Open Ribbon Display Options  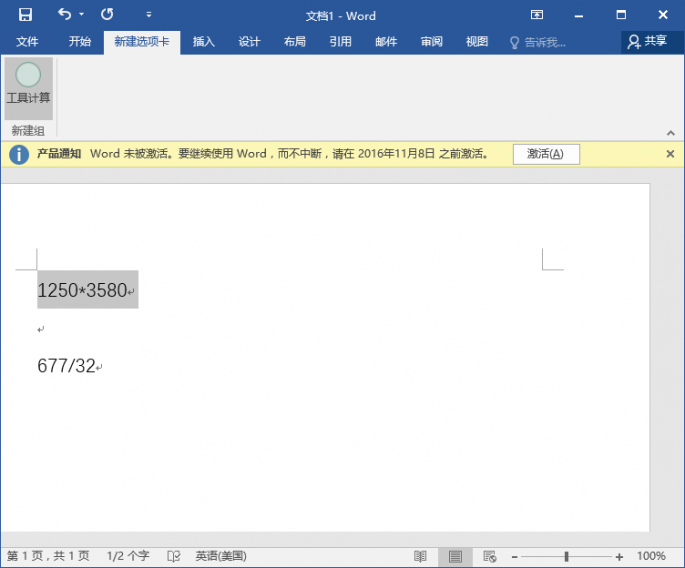(538, 15)
